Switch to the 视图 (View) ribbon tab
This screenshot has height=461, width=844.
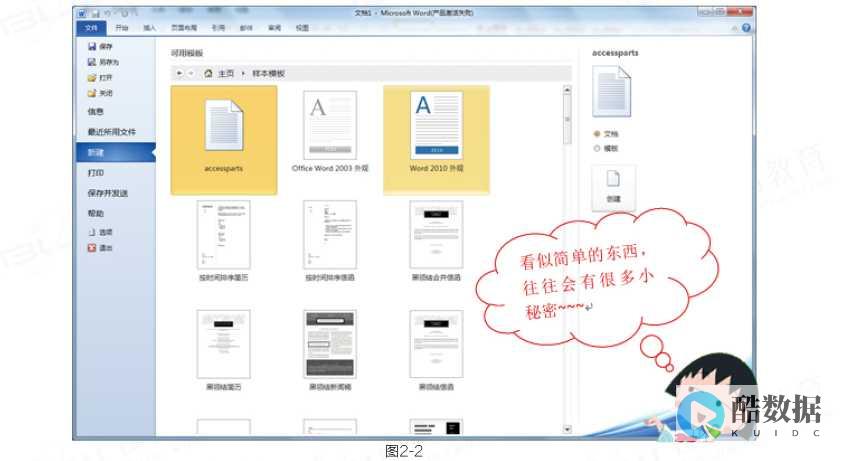pyautogui.click(x=302, y=27)
